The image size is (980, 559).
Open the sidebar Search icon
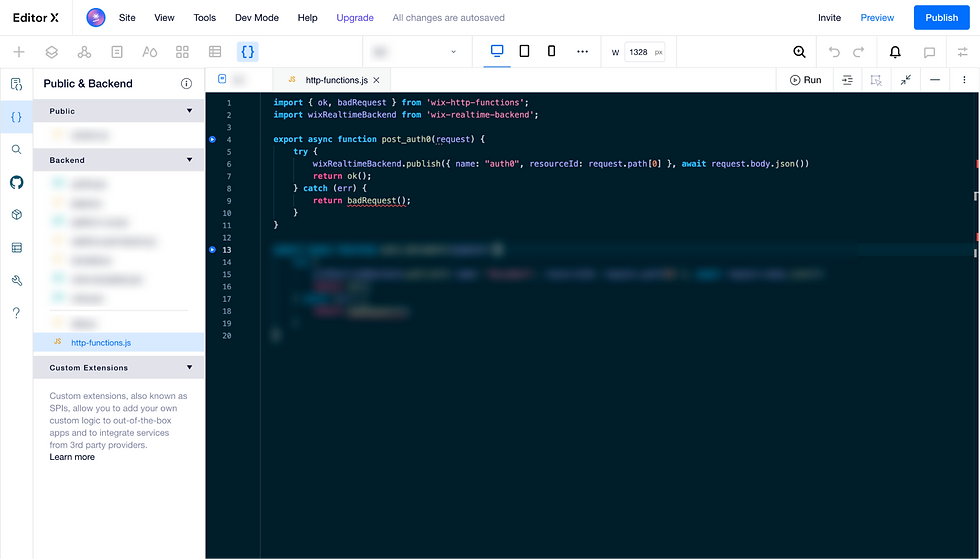pos(16,149)
